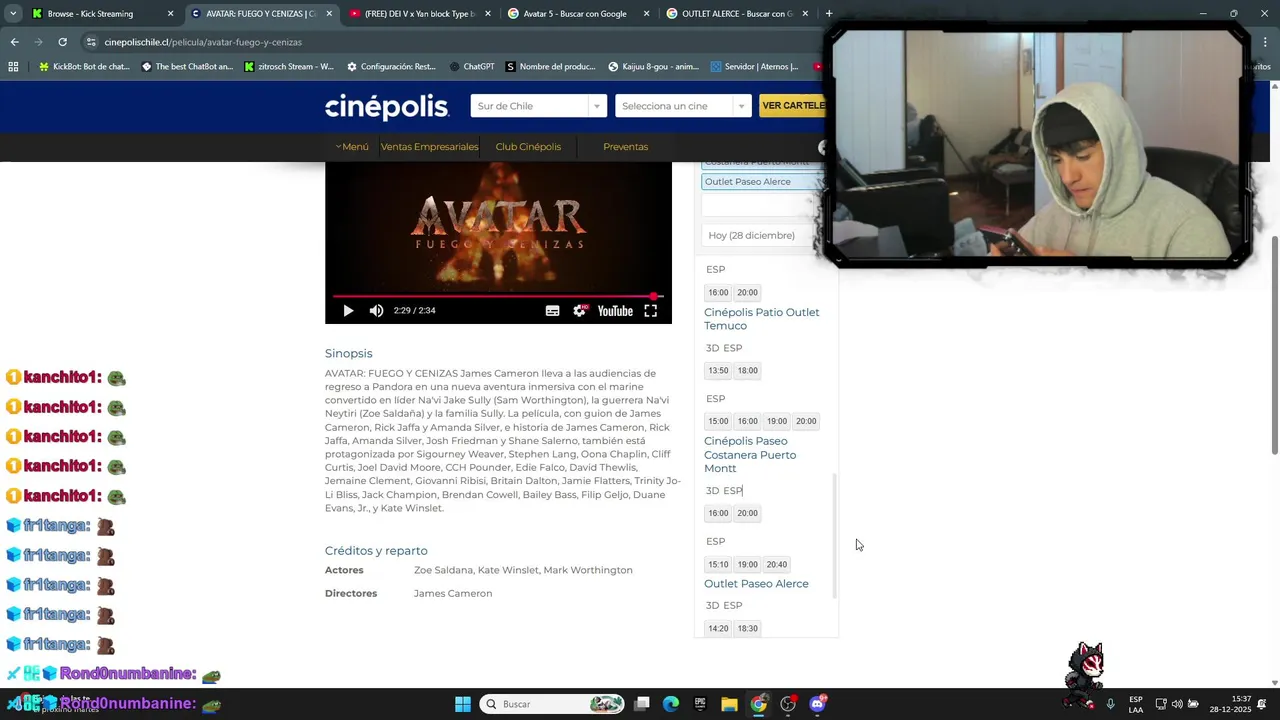The image size is (1280, 720).
Task: Open the volume control in system tray
Action: pos(1177,704)
